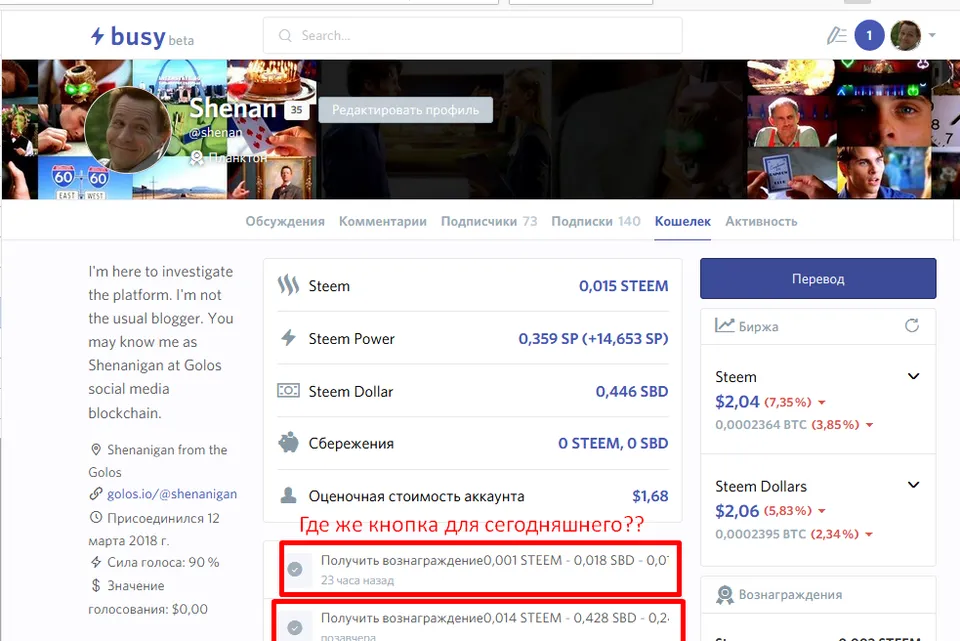Click Shenan's large profile picture
The height and width of the screenshot is (641, 960).
pos(128,130)
